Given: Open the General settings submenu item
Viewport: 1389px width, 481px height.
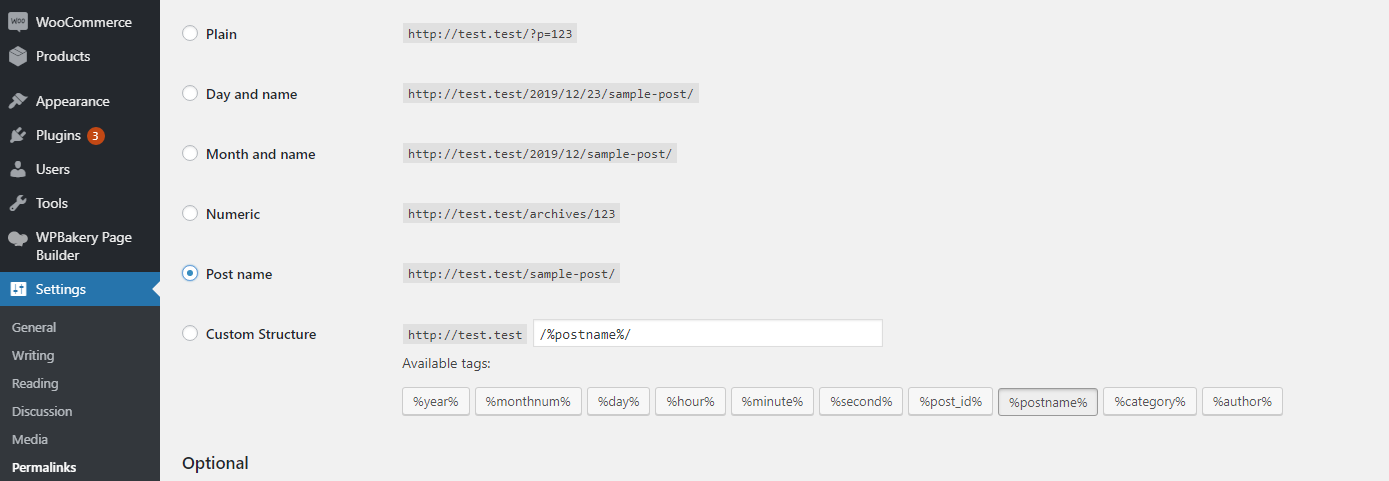Looking at the screenshot, I should coord(34,327).
